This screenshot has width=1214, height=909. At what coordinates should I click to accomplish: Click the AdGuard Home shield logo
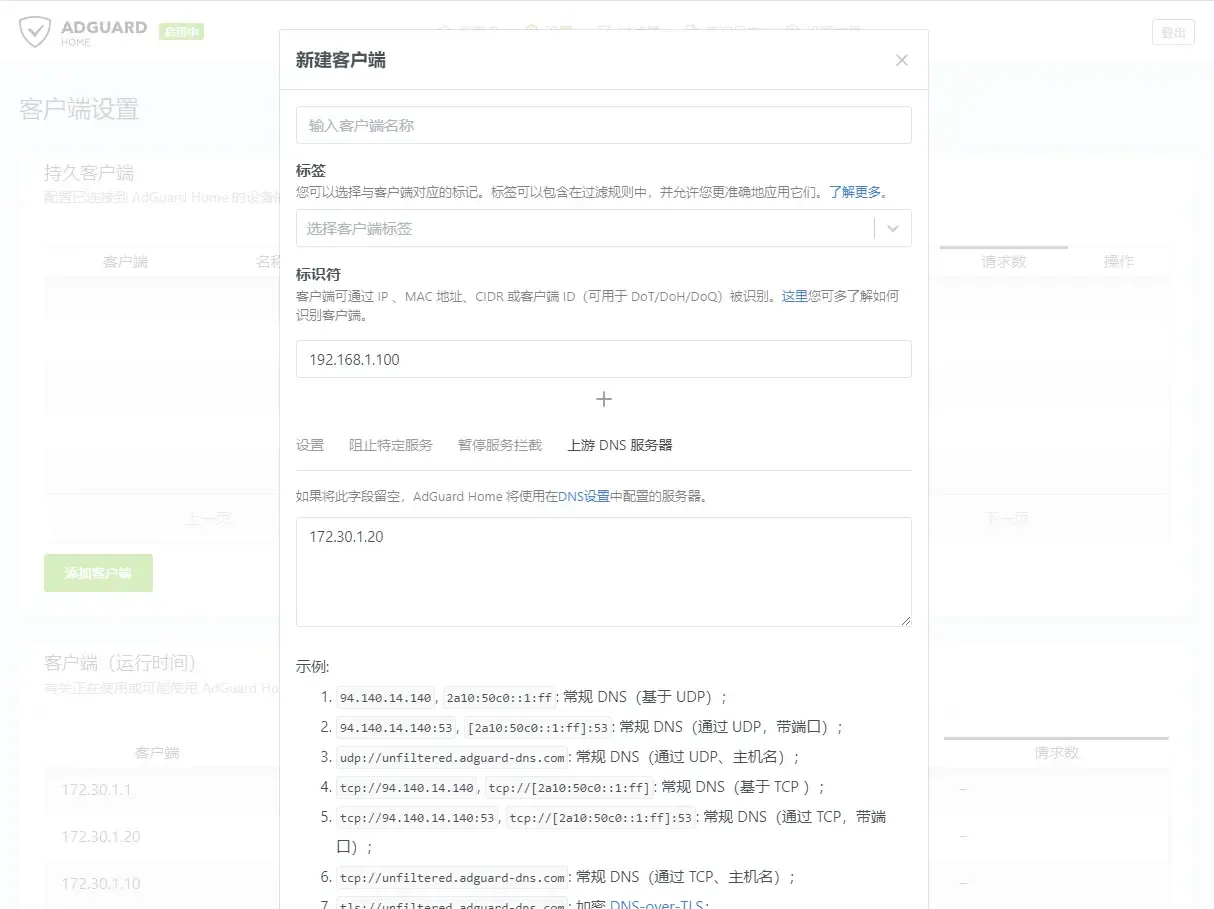tap(35, 32)
